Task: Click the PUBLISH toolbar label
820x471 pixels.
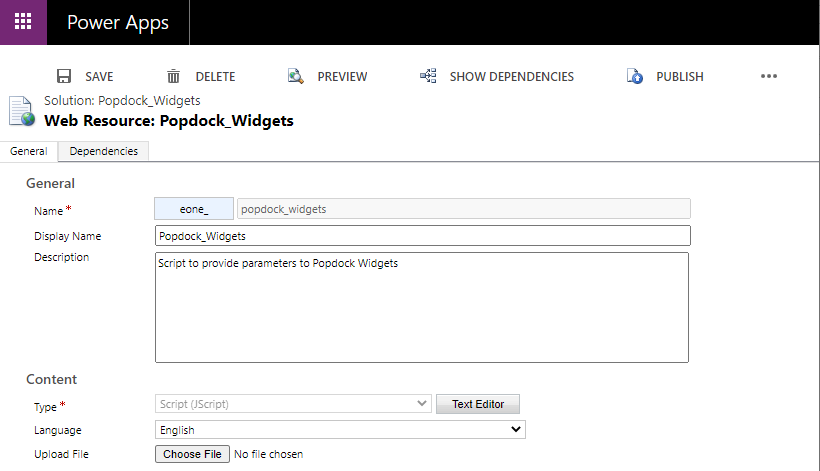Action: tap(680, 77)
